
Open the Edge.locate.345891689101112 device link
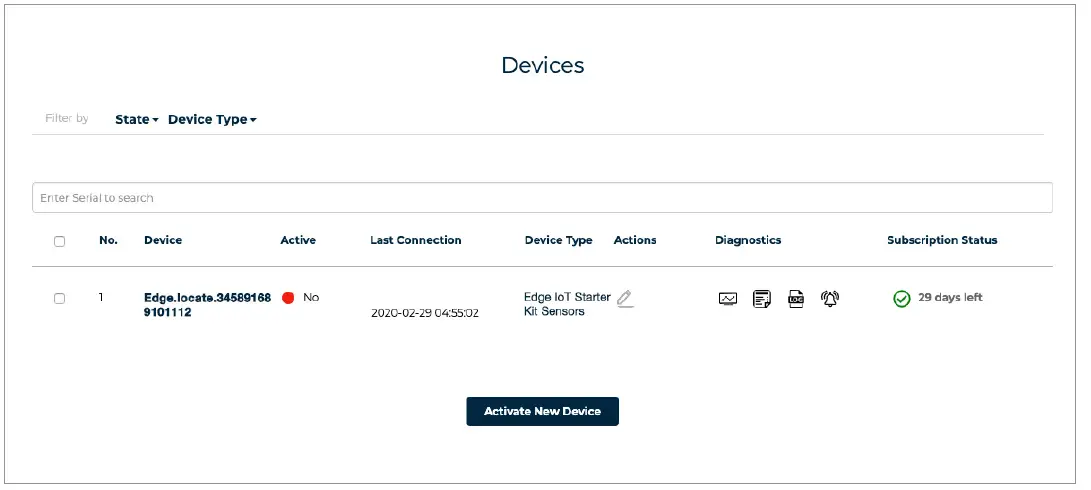click(x=207, y=304)
